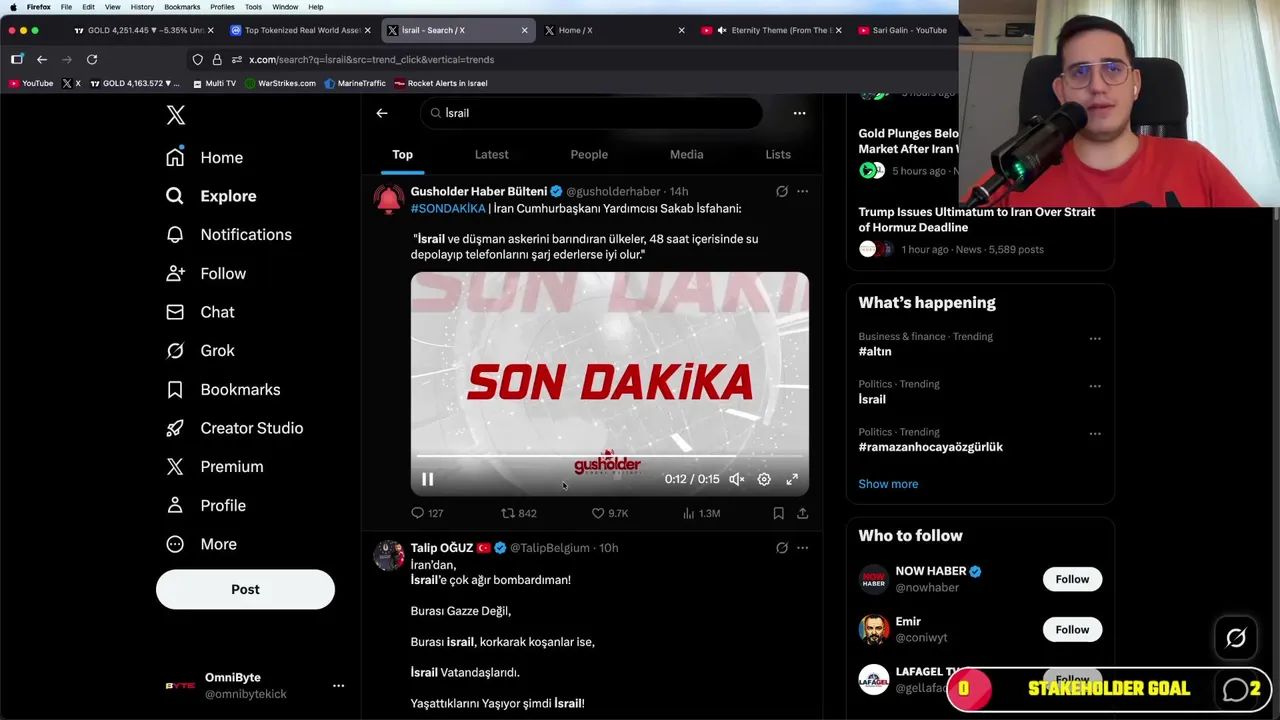1280x720 pixels.
Task: Switch to the Top tab
Action: click(402, 155)
